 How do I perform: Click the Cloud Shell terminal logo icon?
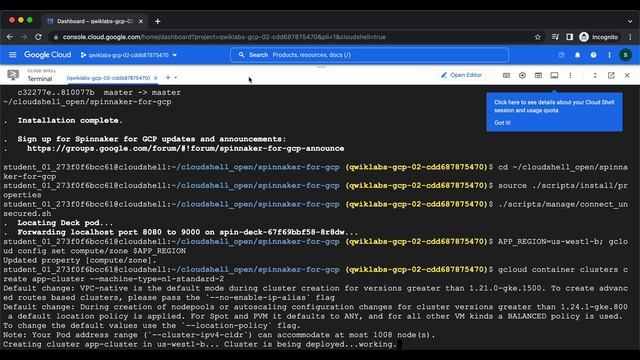(x=13, y=75)
